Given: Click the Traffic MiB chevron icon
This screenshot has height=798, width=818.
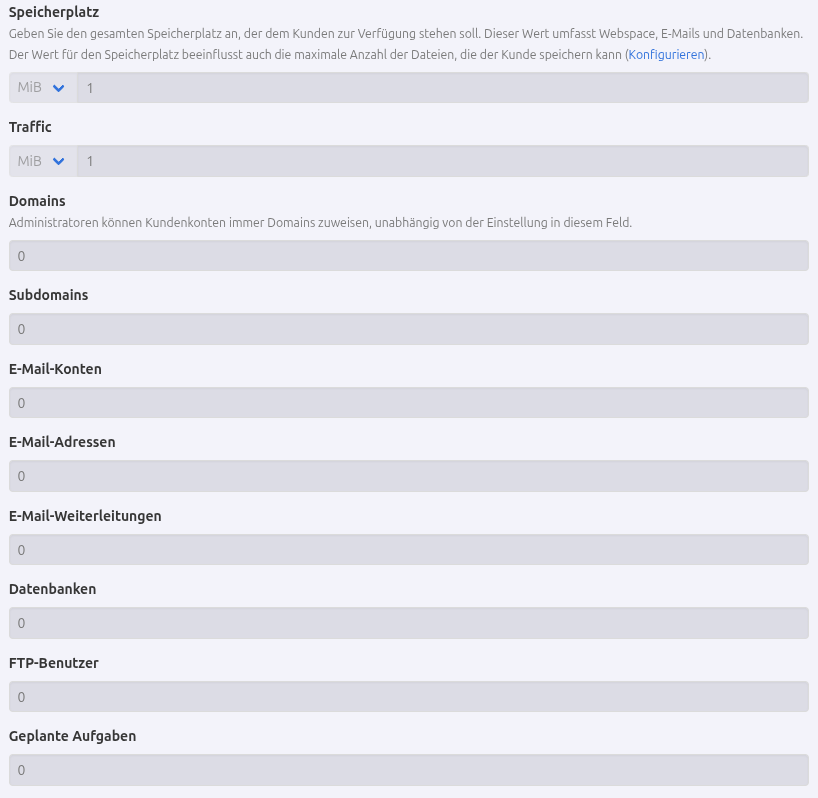Looking at the screenshot, I should (x=58, y=161).
